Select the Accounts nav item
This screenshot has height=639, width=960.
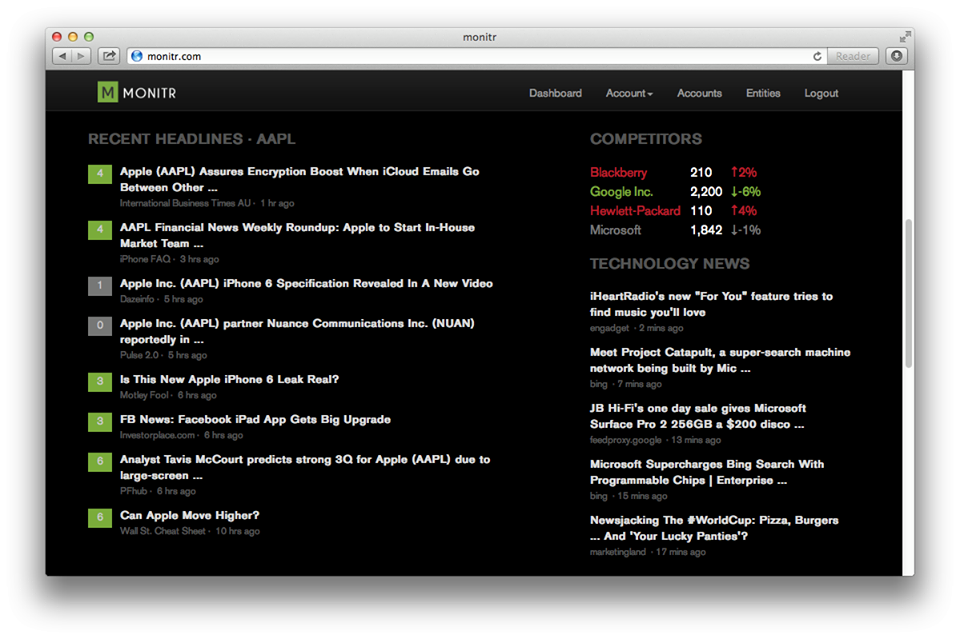(x=699, y=93)
